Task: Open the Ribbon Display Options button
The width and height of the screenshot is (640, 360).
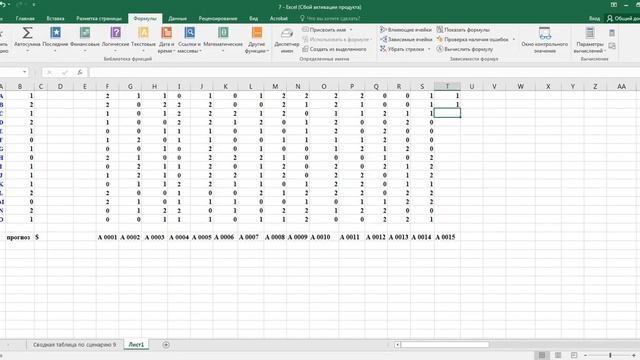Action: (x=613, y=5)
